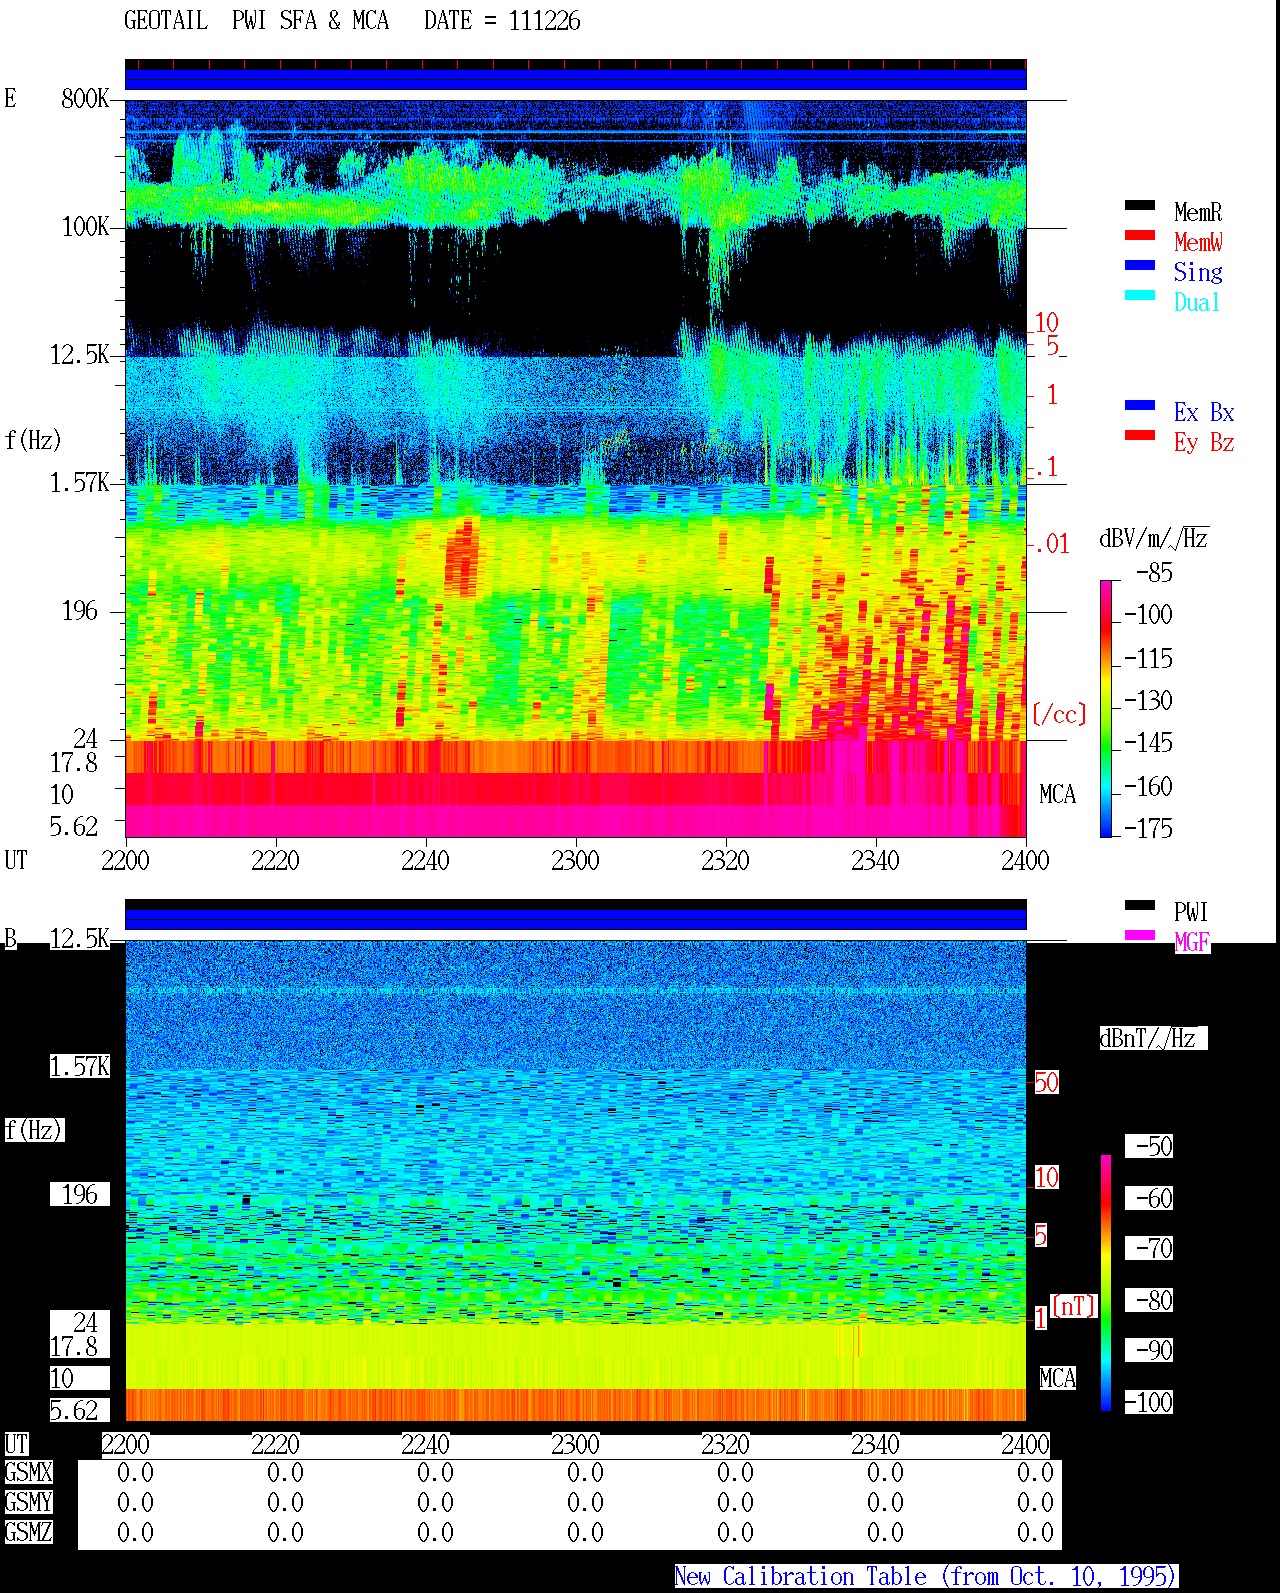Click the 12.5K label on the B panel

click(79, 938)
